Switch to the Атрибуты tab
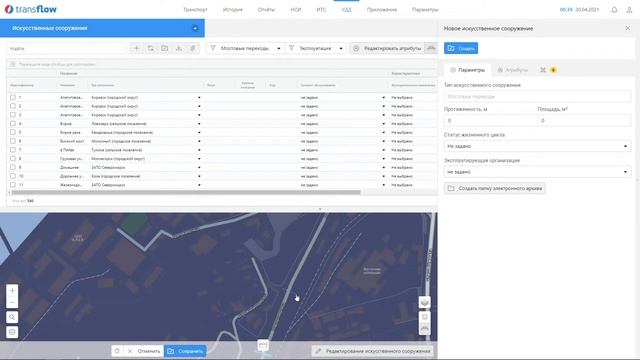This screenshot has height=360, width=640. [513, 70]
